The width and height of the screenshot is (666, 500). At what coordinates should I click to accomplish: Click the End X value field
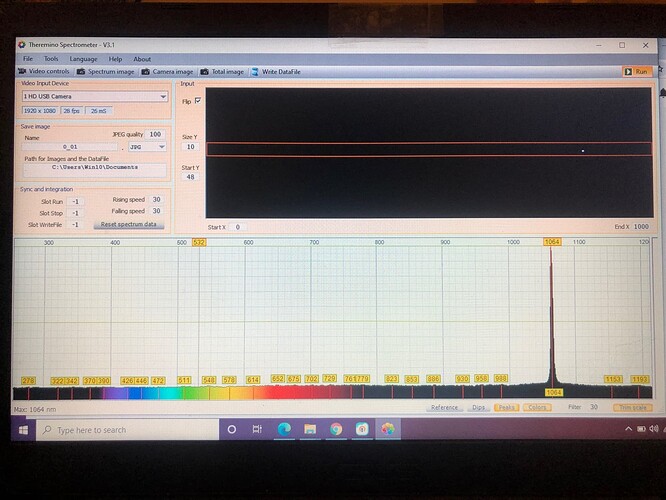coord(641,226)
